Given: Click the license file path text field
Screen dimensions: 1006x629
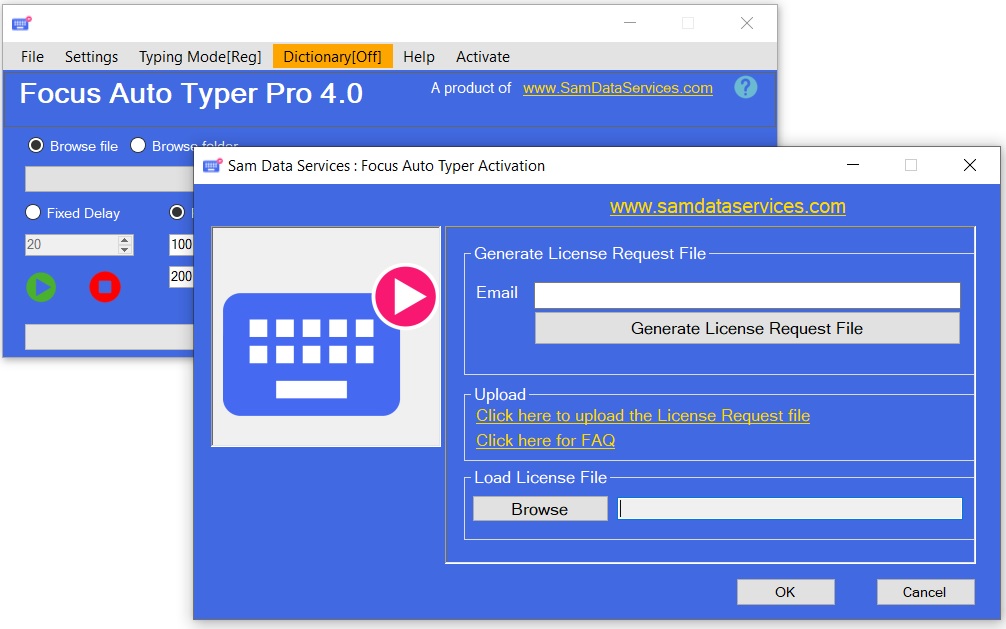Looking at the screenshot, I should click(790, 509).
